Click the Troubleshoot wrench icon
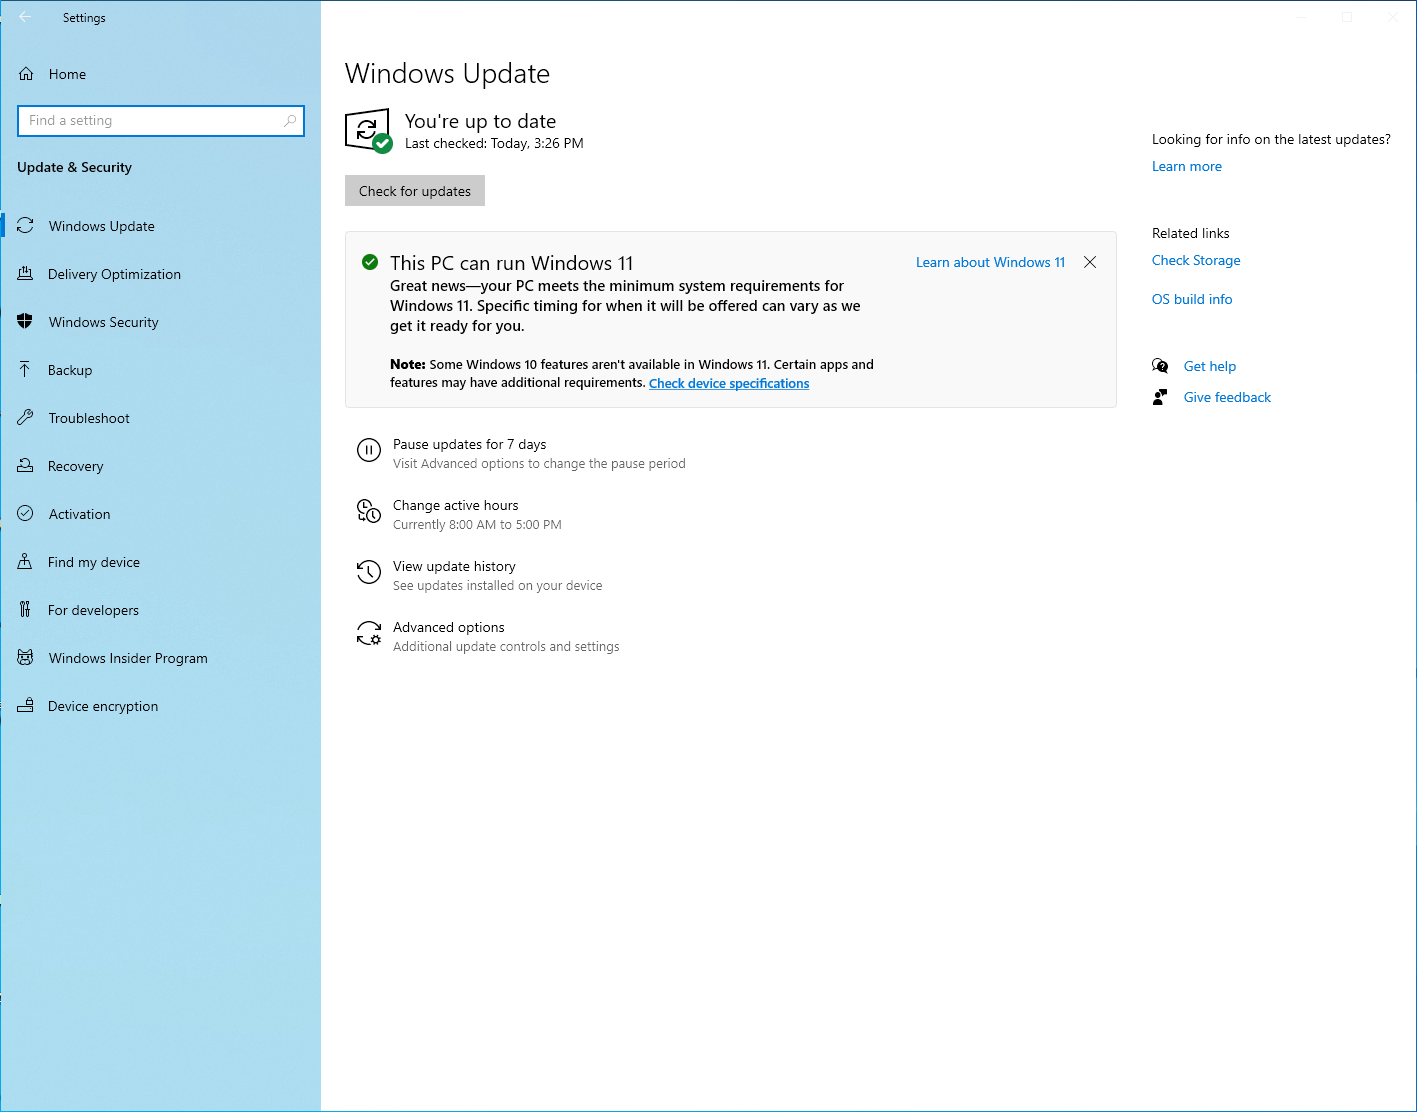1417x1112 pixels. click(x=26, y=418)
